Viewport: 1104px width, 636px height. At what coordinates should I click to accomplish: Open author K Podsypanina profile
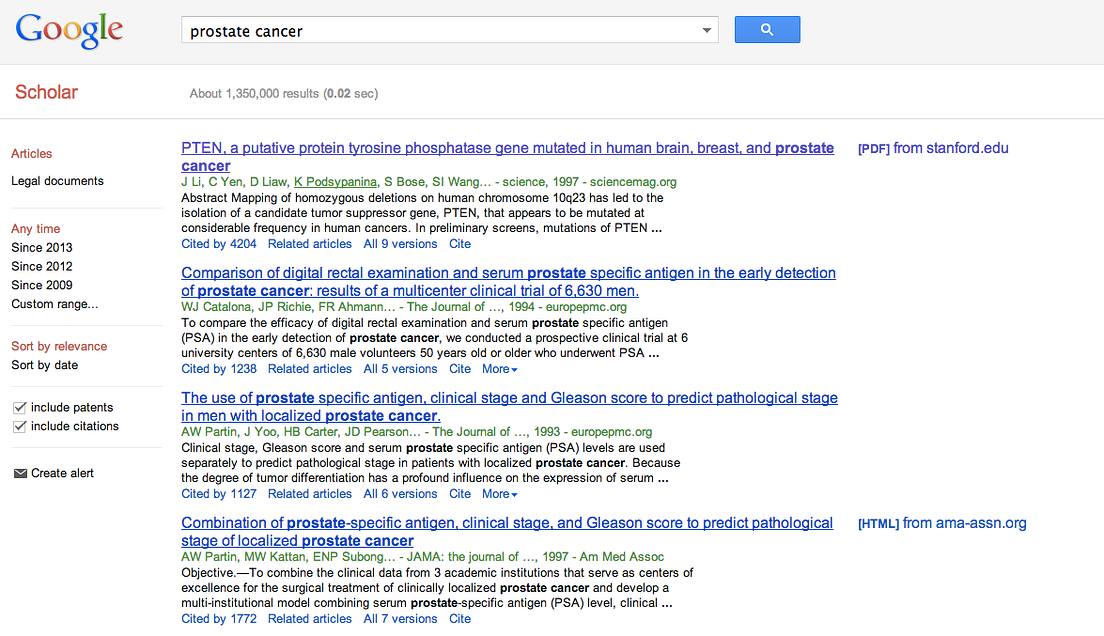(x=335, y=182)
